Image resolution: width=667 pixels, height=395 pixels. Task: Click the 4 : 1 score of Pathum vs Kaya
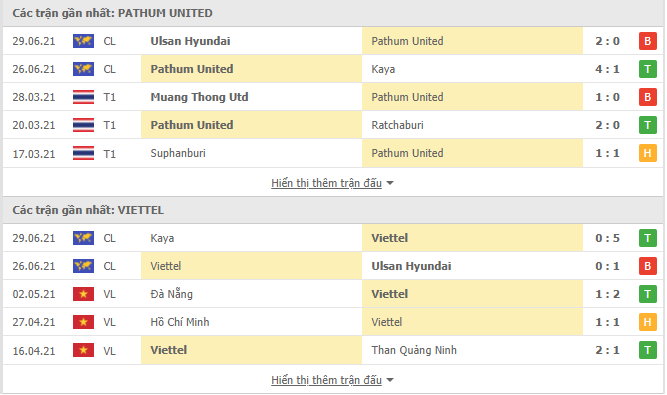[607, 69]
